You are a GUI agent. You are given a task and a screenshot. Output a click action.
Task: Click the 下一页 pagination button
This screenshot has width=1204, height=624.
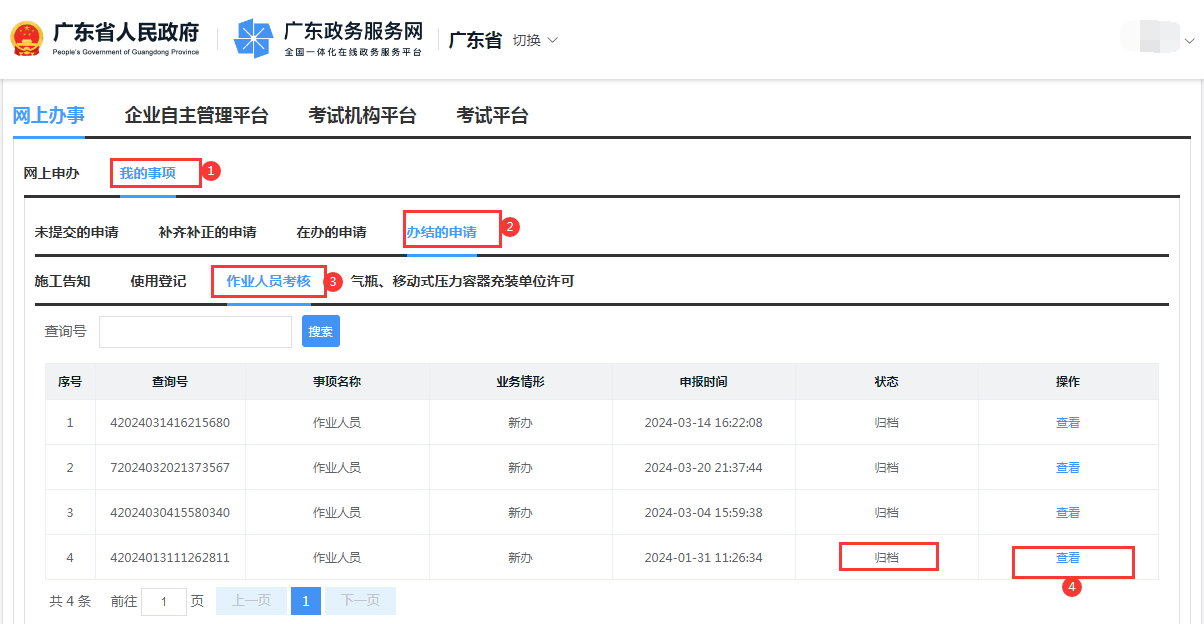360,601
